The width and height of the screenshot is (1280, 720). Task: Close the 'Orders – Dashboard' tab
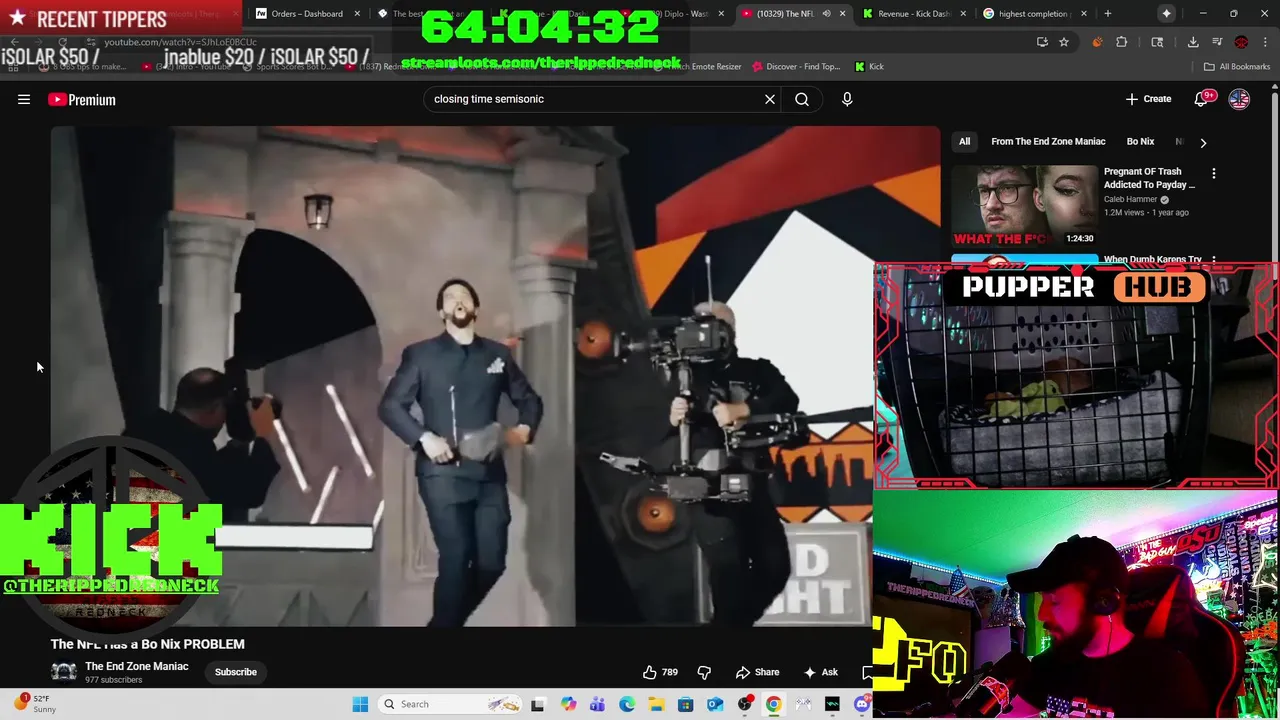(x=357, y=14)
